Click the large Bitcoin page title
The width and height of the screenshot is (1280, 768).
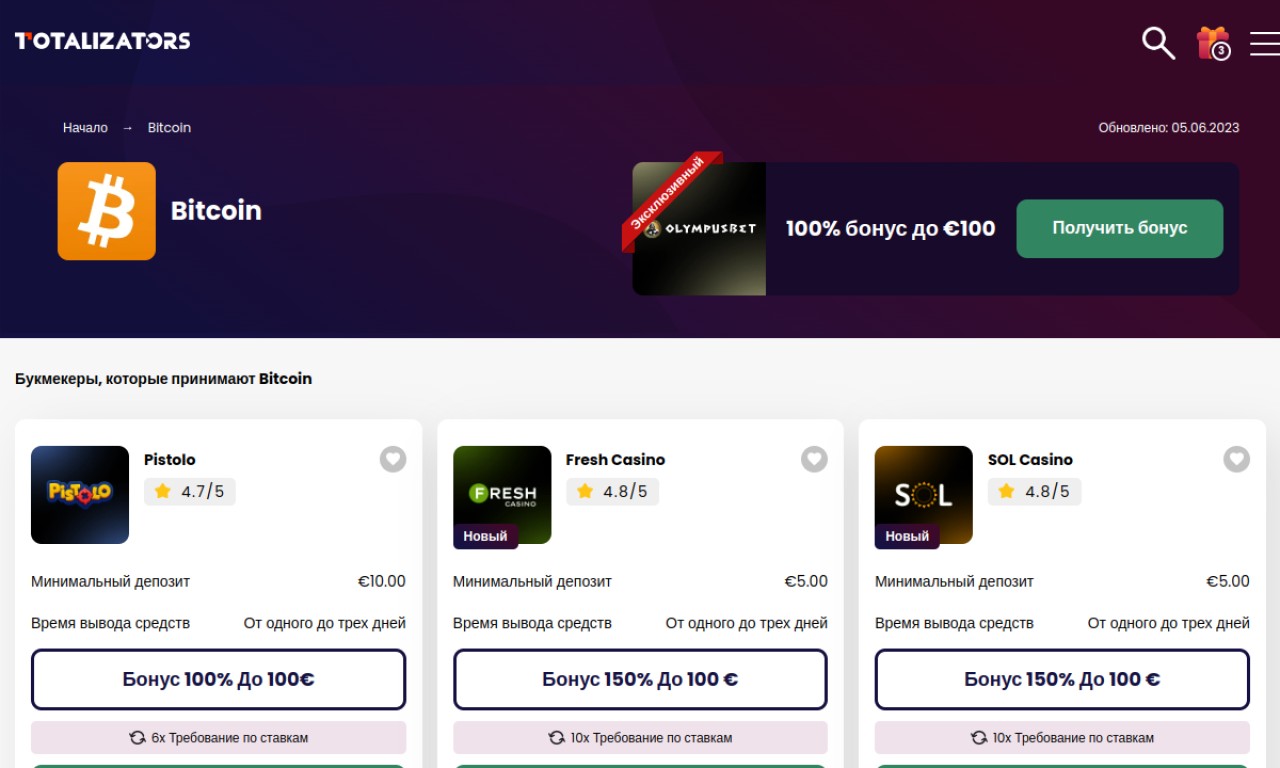216,211
